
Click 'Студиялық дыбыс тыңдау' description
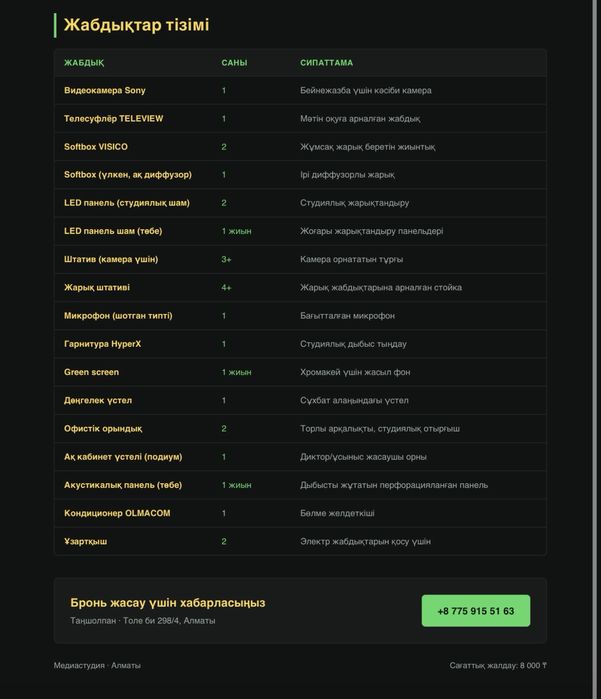click(353, 344)
